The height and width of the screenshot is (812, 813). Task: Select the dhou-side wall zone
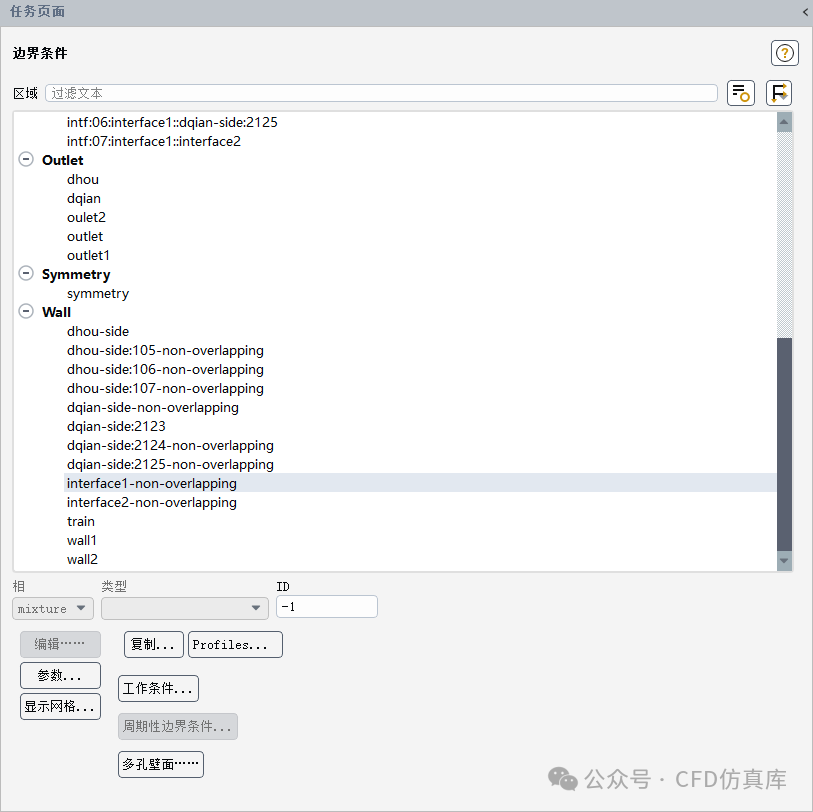pyautogui.click(x=98, y=331)
